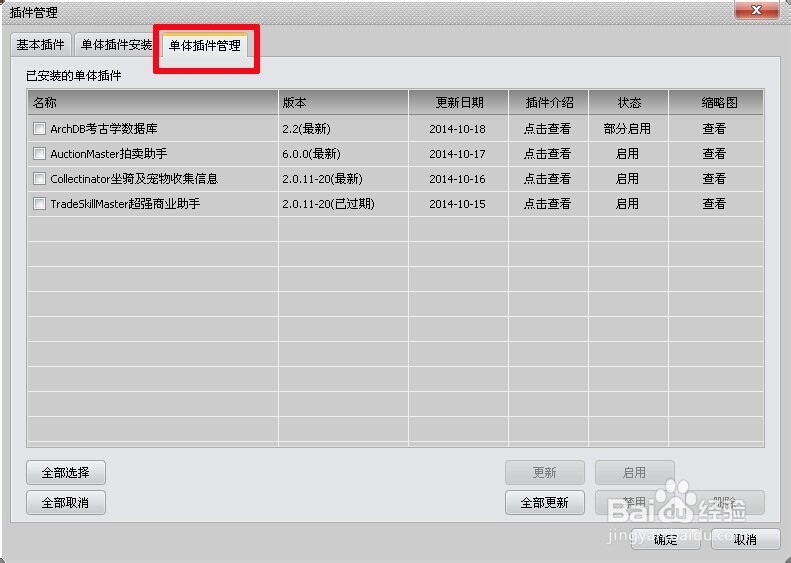Confirm with the 确定 button
Image resolution: width=791 pixels, height=563 pixels.
tap(665, 539)
